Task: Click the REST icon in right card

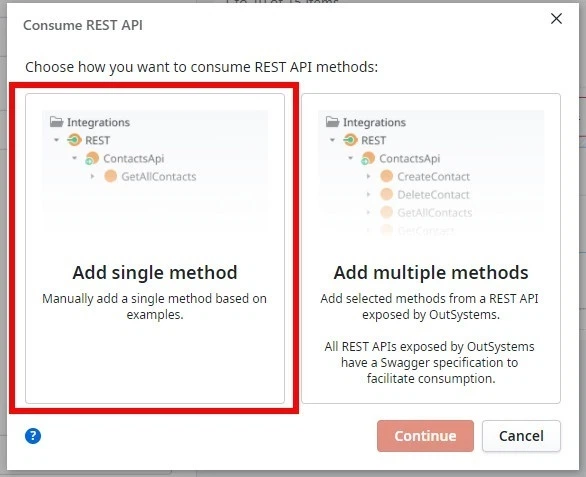Action: (350, 140)
